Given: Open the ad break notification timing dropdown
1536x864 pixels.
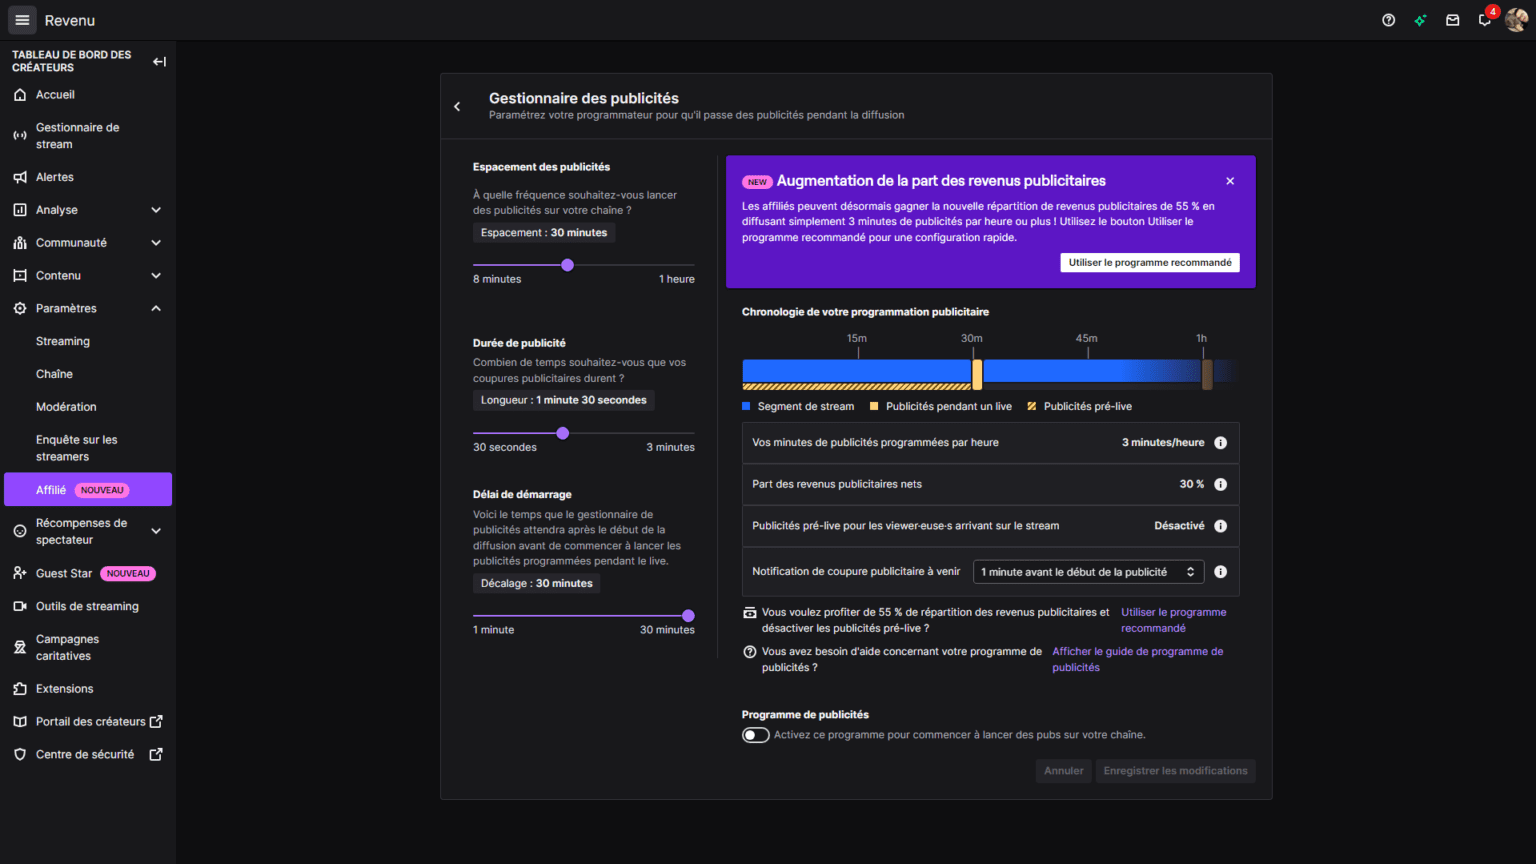Looking at the screenshot, I should coord(1088,572).
